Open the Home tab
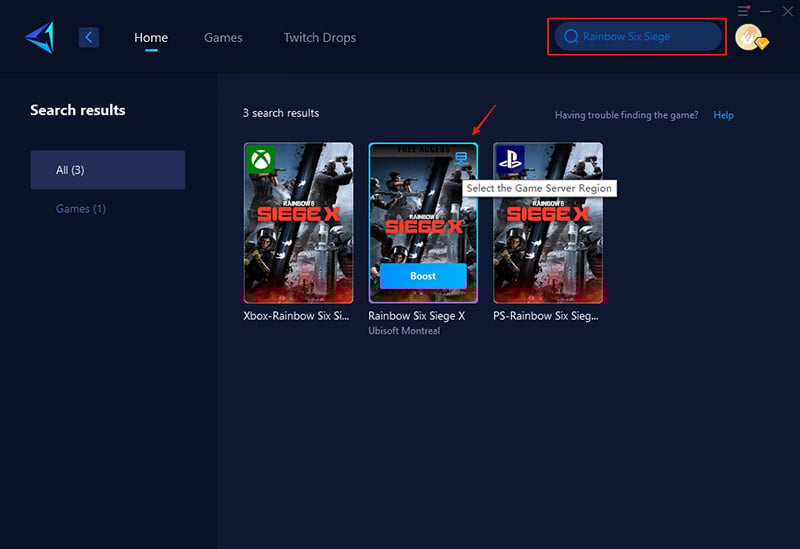Screen dimensions: 800x549 pyautogui.click(x=151, y=37)
